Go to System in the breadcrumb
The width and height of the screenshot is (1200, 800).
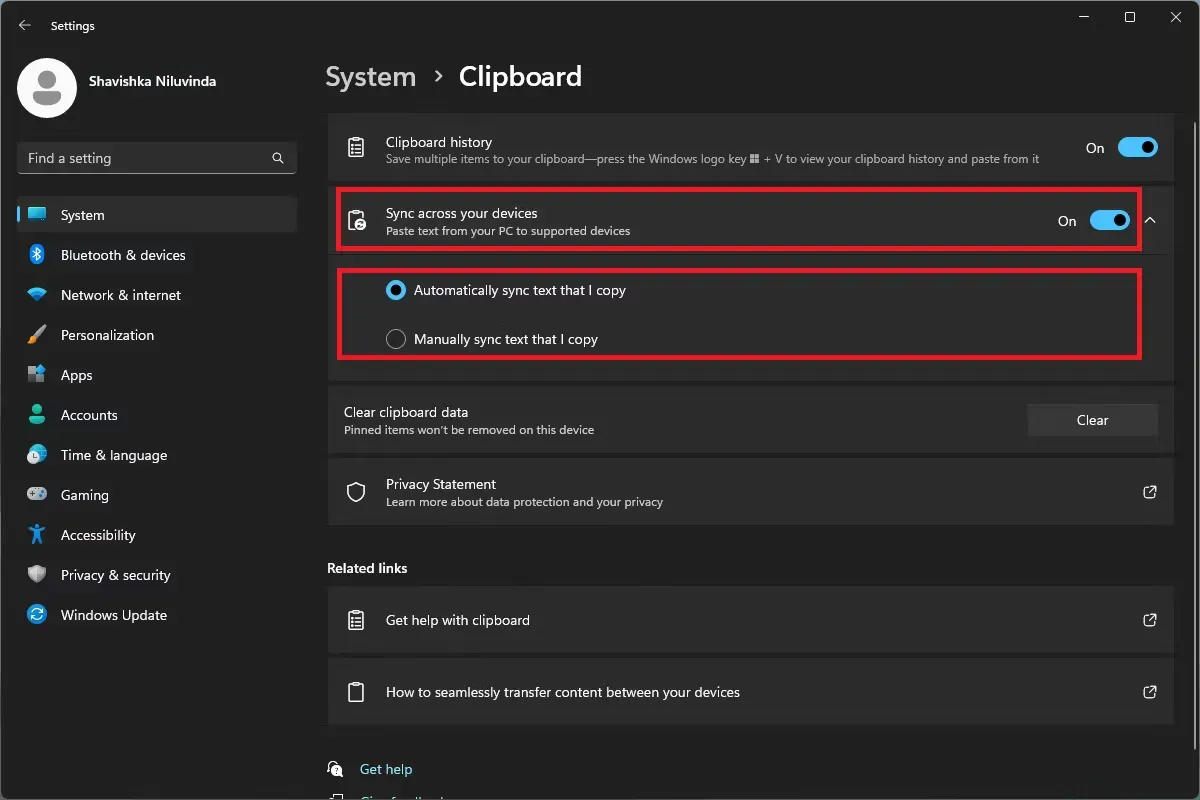[x=371, y=77]
